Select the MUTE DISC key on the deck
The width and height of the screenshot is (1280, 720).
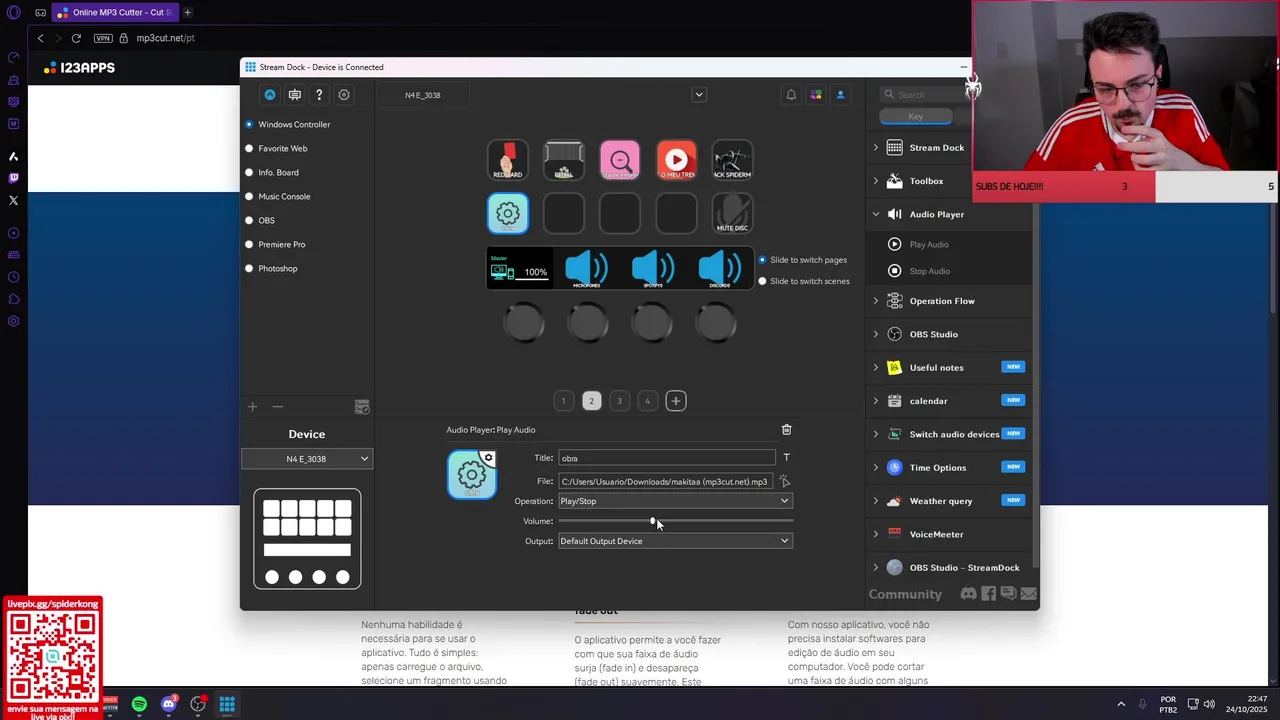[x=732, y=214]
